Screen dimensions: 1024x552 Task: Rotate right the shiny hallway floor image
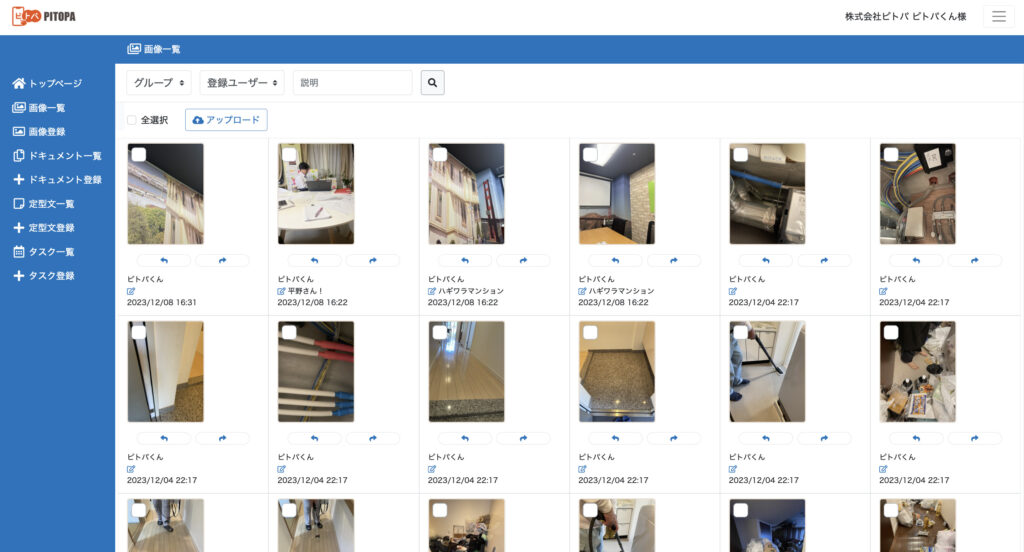click(x=523, y=438)
